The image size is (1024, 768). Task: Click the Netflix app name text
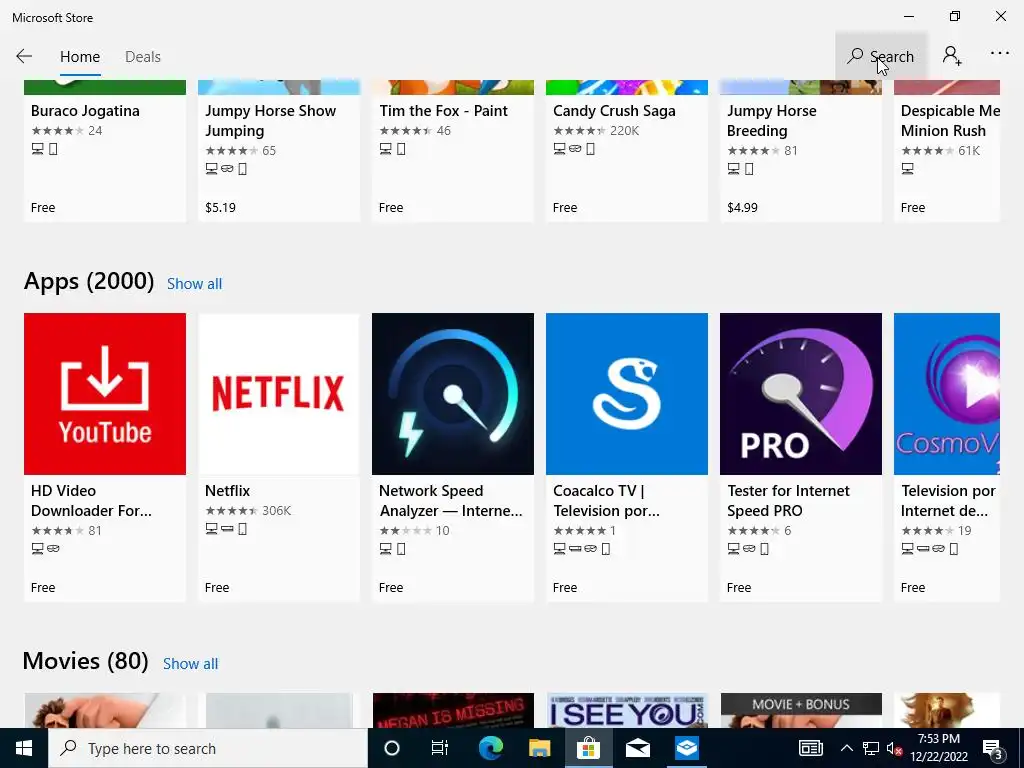click(227, 491)
